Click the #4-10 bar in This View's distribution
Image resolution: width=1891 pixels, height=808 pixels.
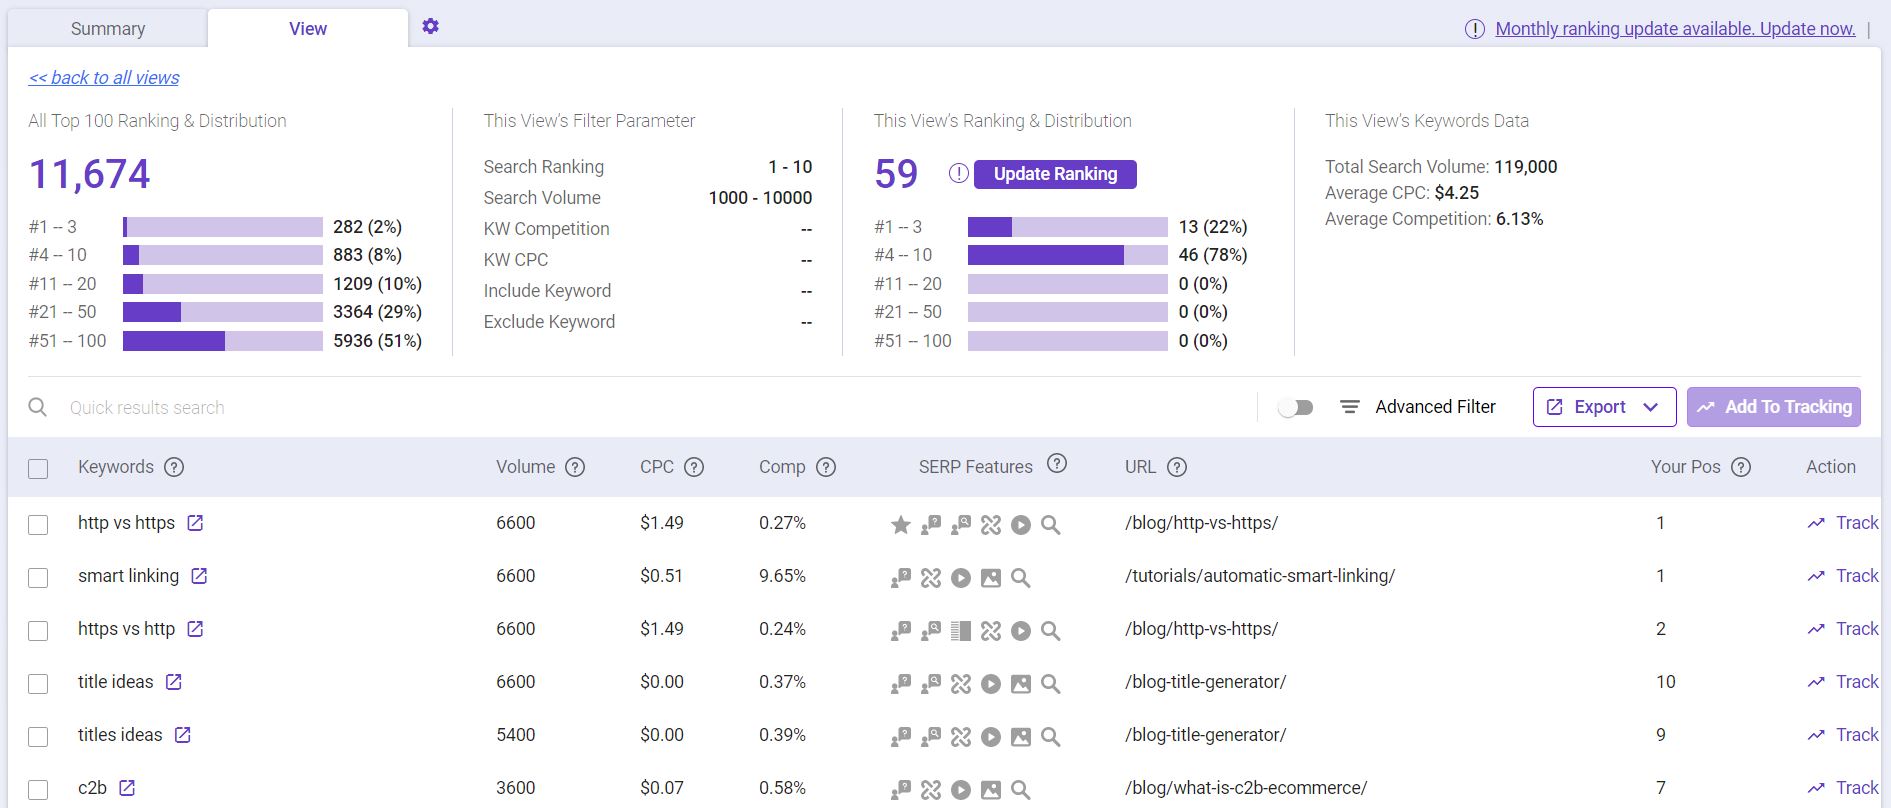pyautogui.click(x=1068, y=255)
